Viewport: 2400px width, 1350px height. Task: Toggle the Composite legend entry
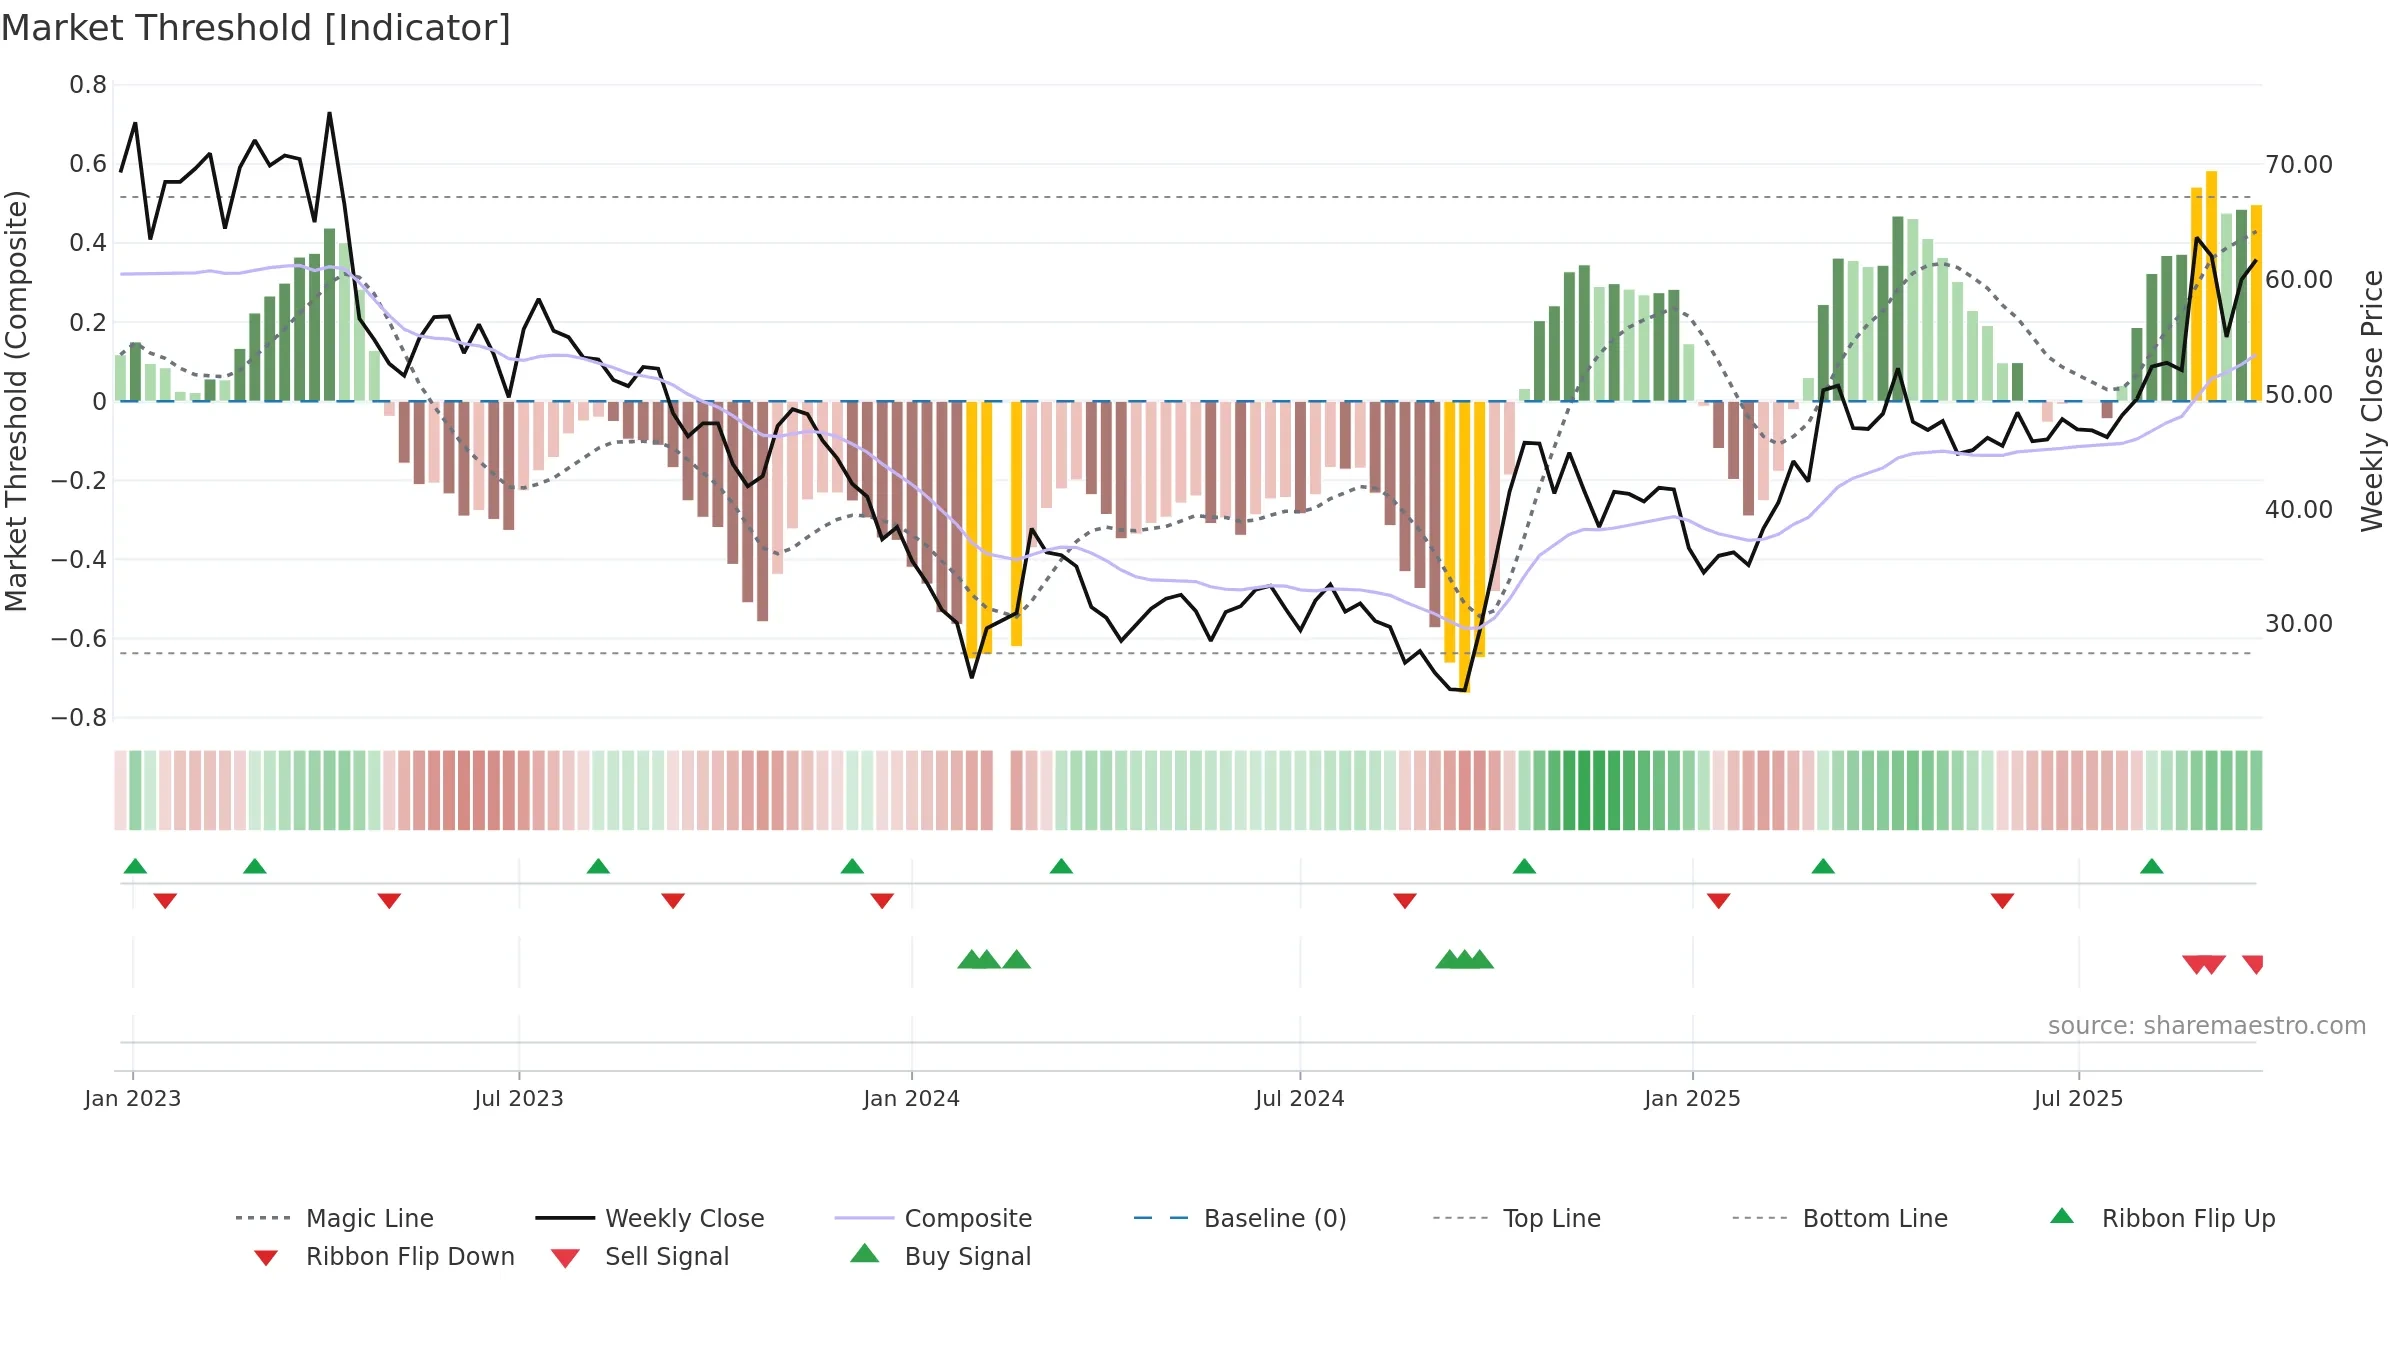coord(933,1218)
